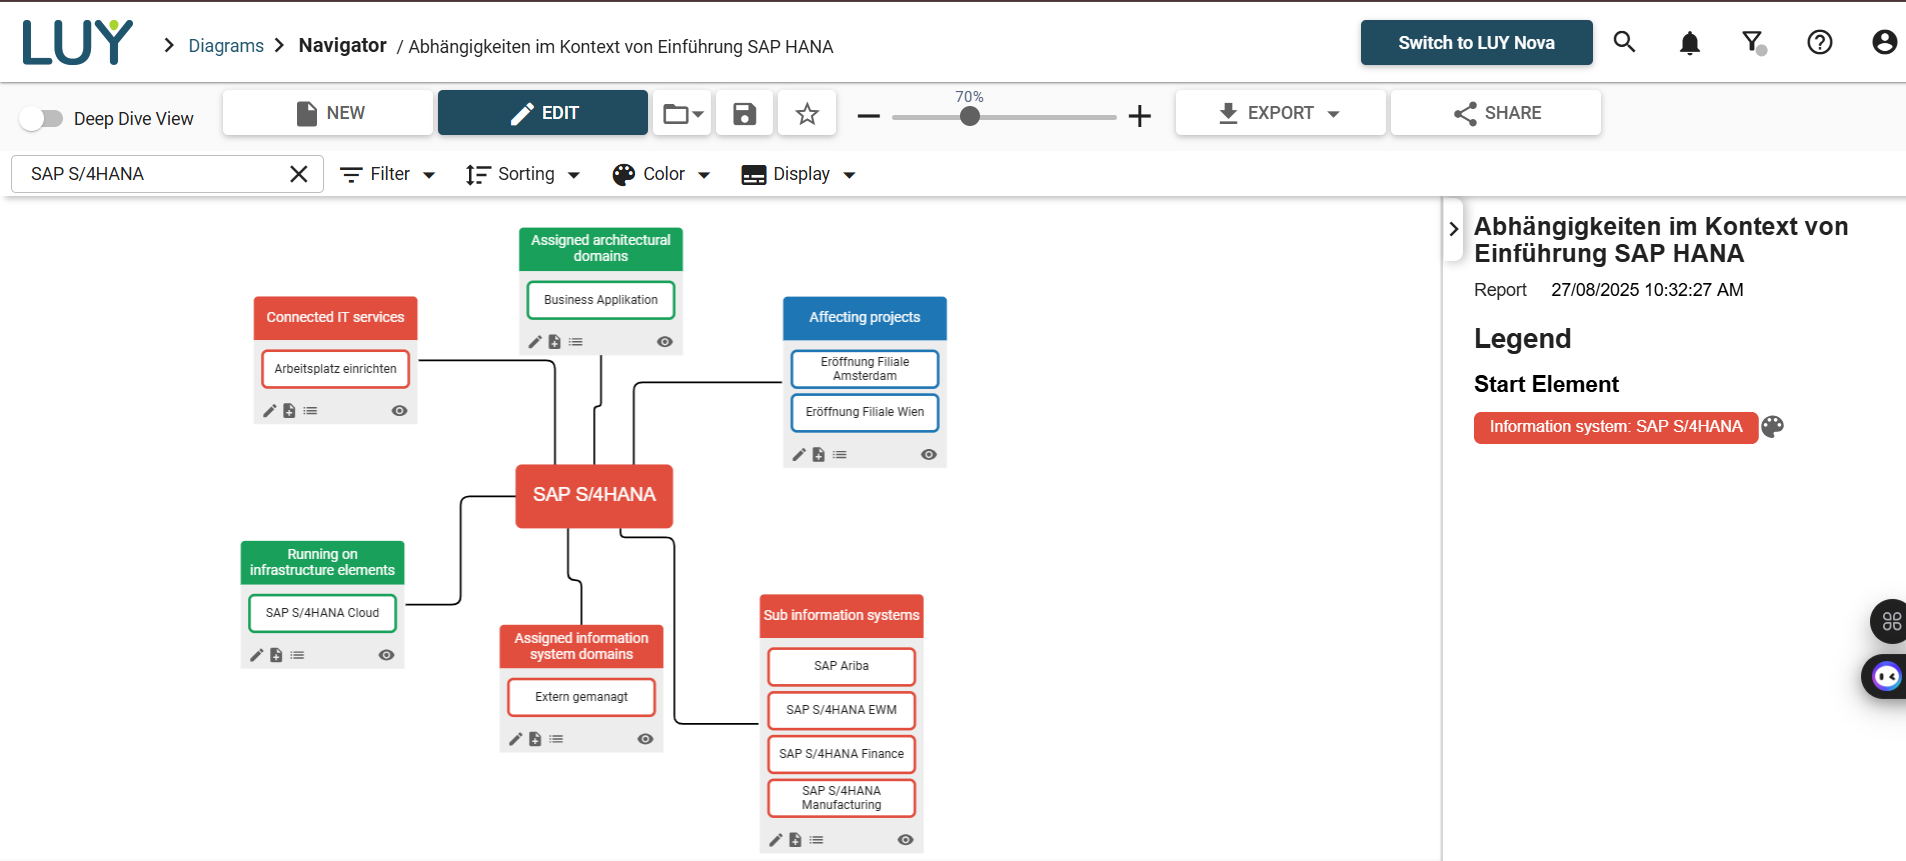Open the user account profile icon
Image resolution: width=1906 pixels, height=861 pixels.
click(1884, 42)
